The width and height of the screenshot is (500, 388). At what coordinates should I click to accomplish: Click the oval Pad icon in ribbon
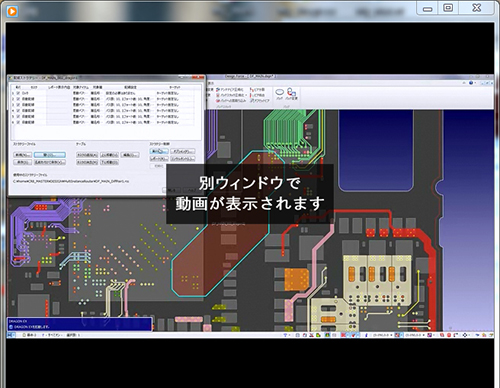pyautogui.click(x=279, y=92)
